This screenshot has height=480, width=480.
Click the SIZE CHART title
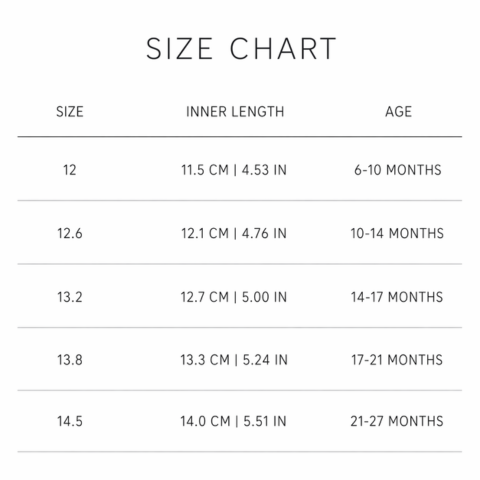[241, 49]
